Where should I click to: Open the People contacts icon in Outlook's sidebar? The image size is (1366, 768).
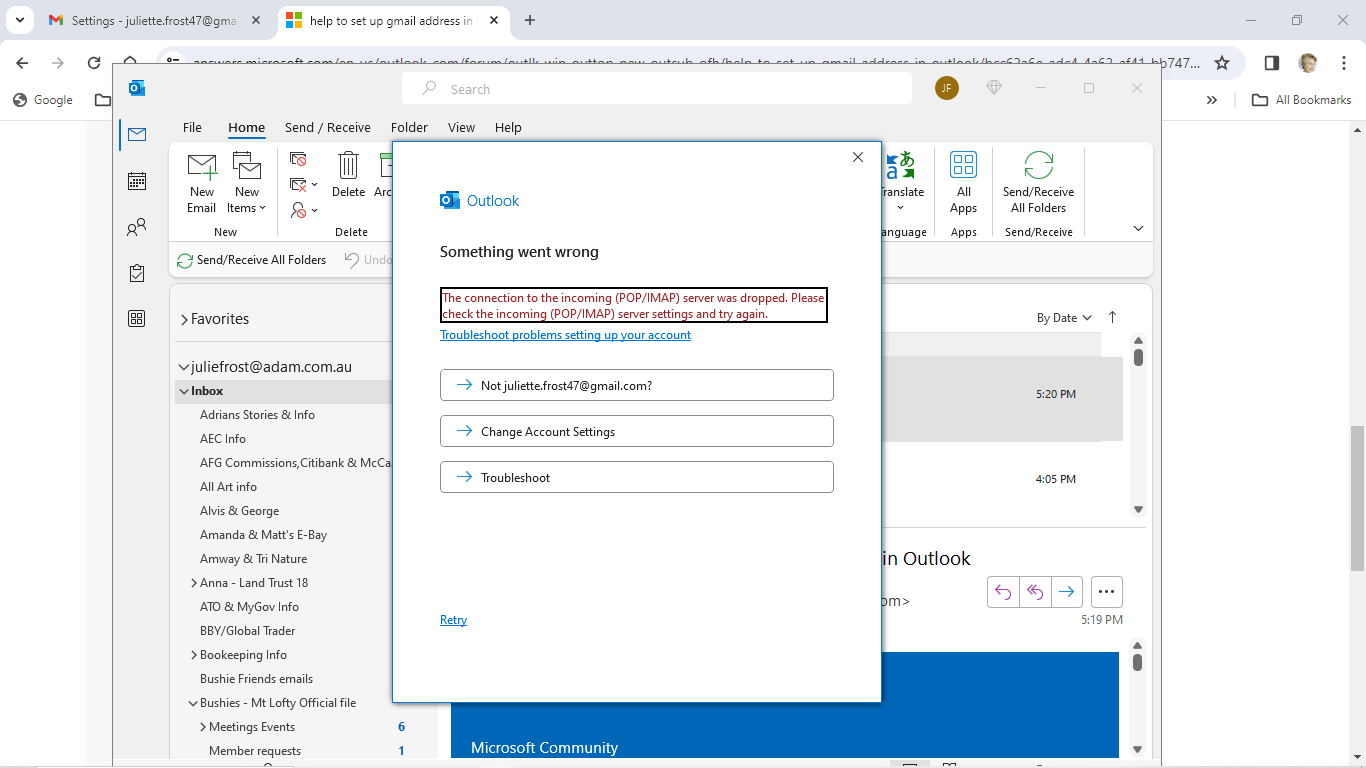tap(137, 227)
